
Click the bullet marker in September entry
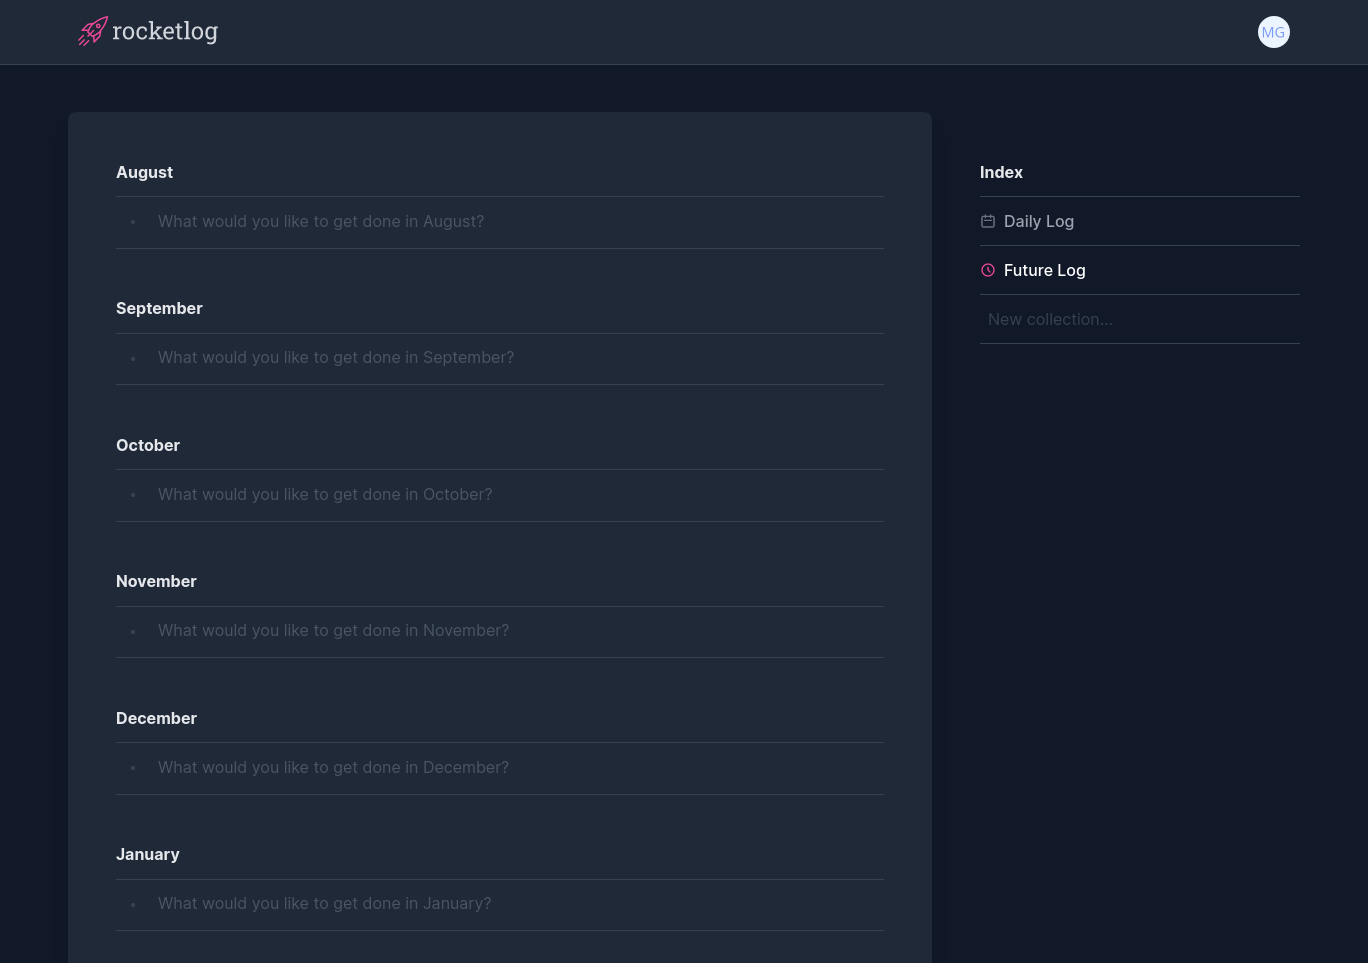(x=133, y=358)
